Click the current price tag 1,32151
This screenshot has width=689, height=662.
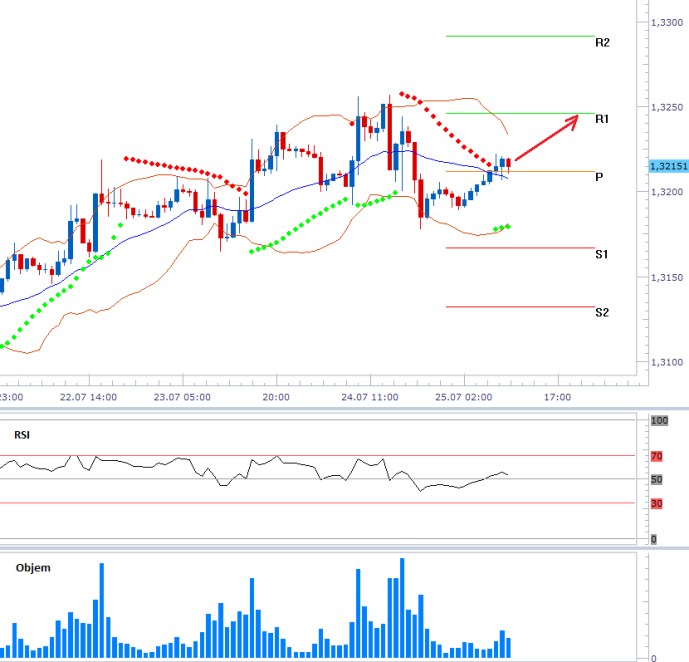pos(668,166)
